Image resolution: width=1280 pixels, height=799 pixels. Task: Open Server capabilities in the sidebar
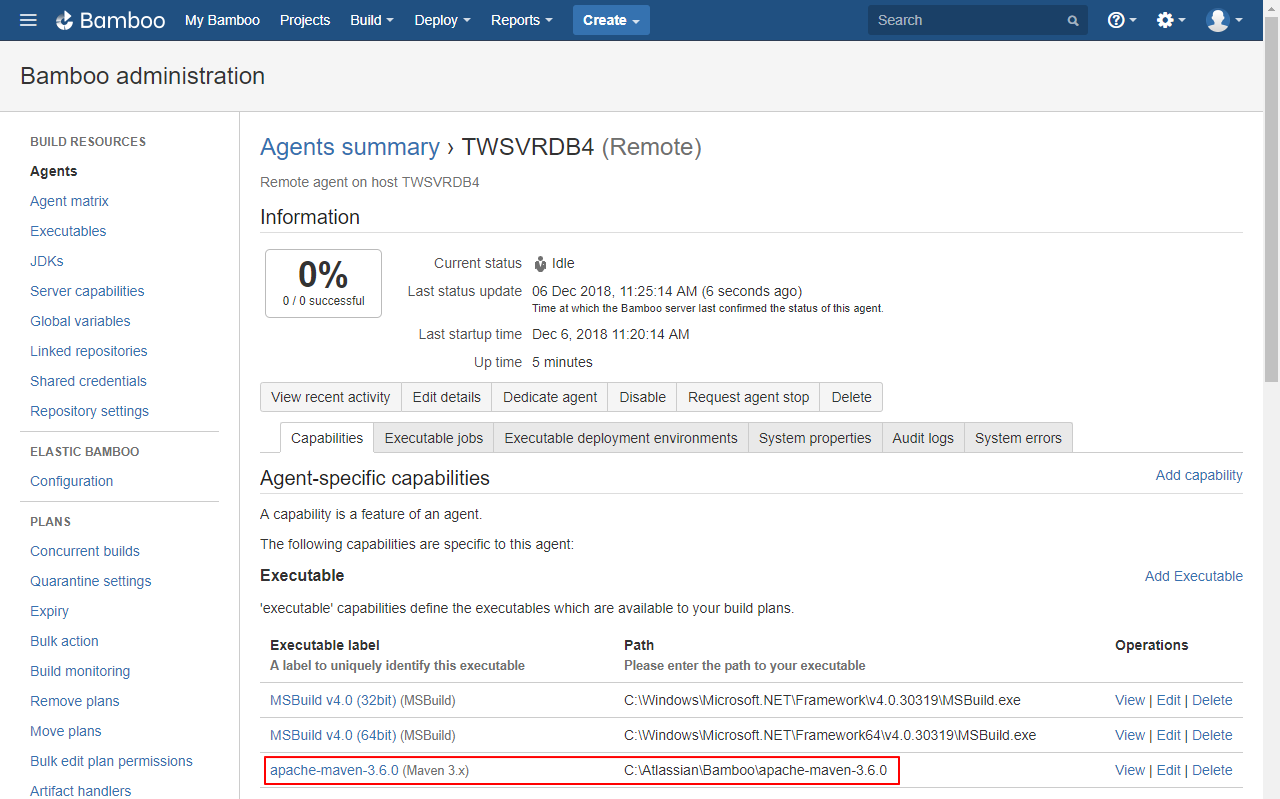pos(87,291)
